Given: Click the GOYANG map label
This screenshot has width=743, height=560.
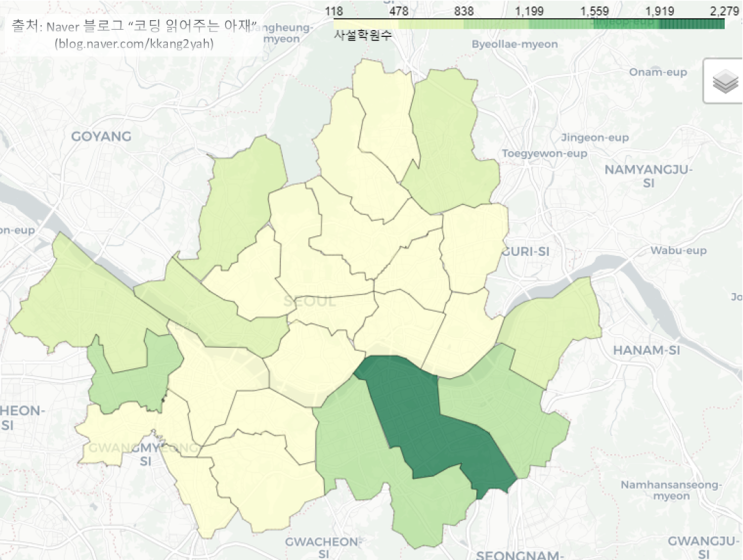Looking at the screenshot, I should coord(101,136).
